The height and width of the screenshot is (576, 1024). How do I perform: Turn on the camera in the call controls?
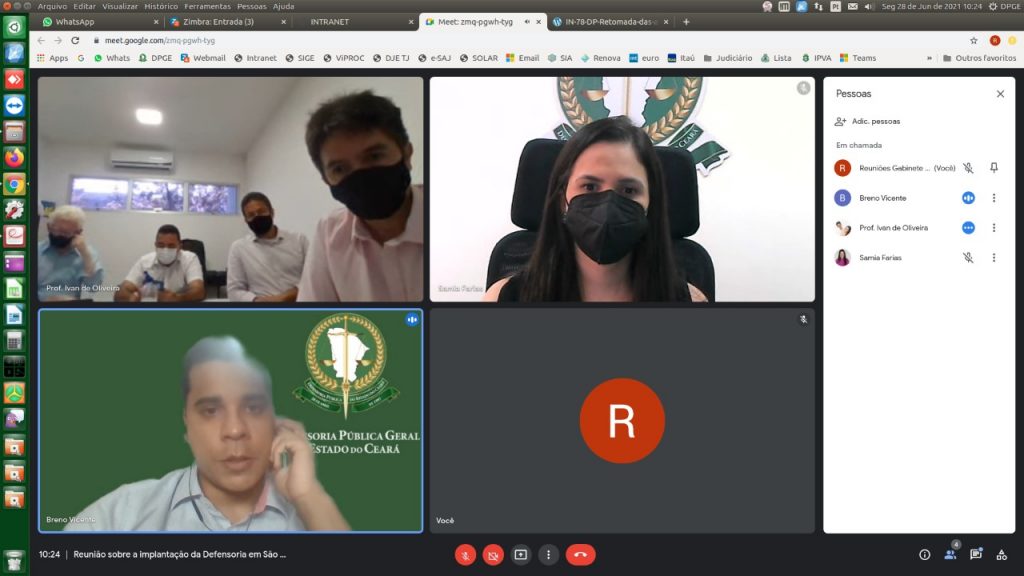coord(493,554)
